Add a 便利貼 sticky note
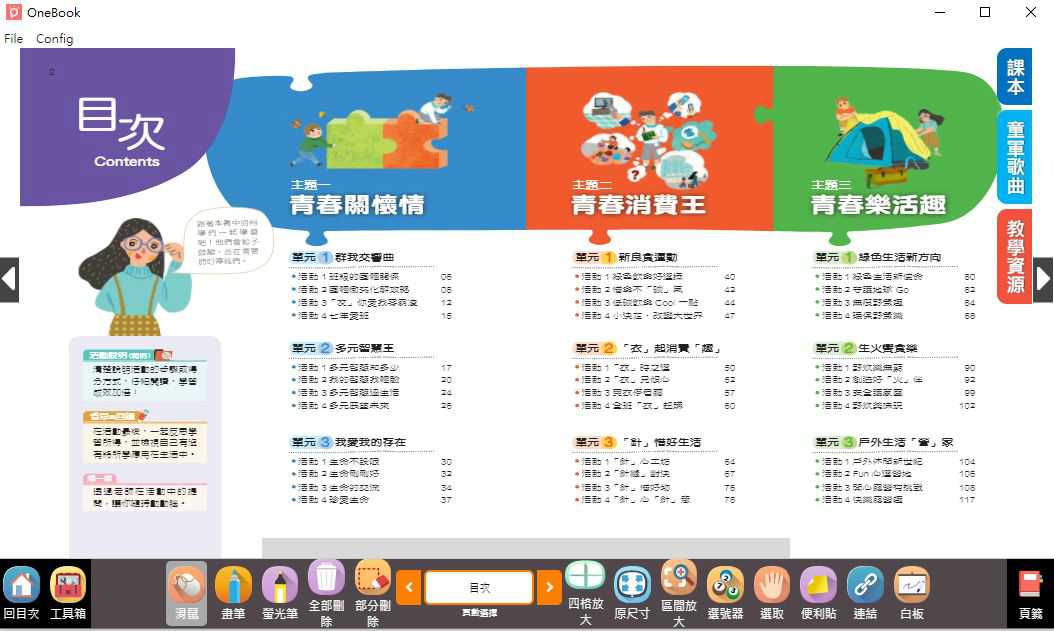Image resolution: width=1054 pixels, height=631 pixels. (818, 593)
